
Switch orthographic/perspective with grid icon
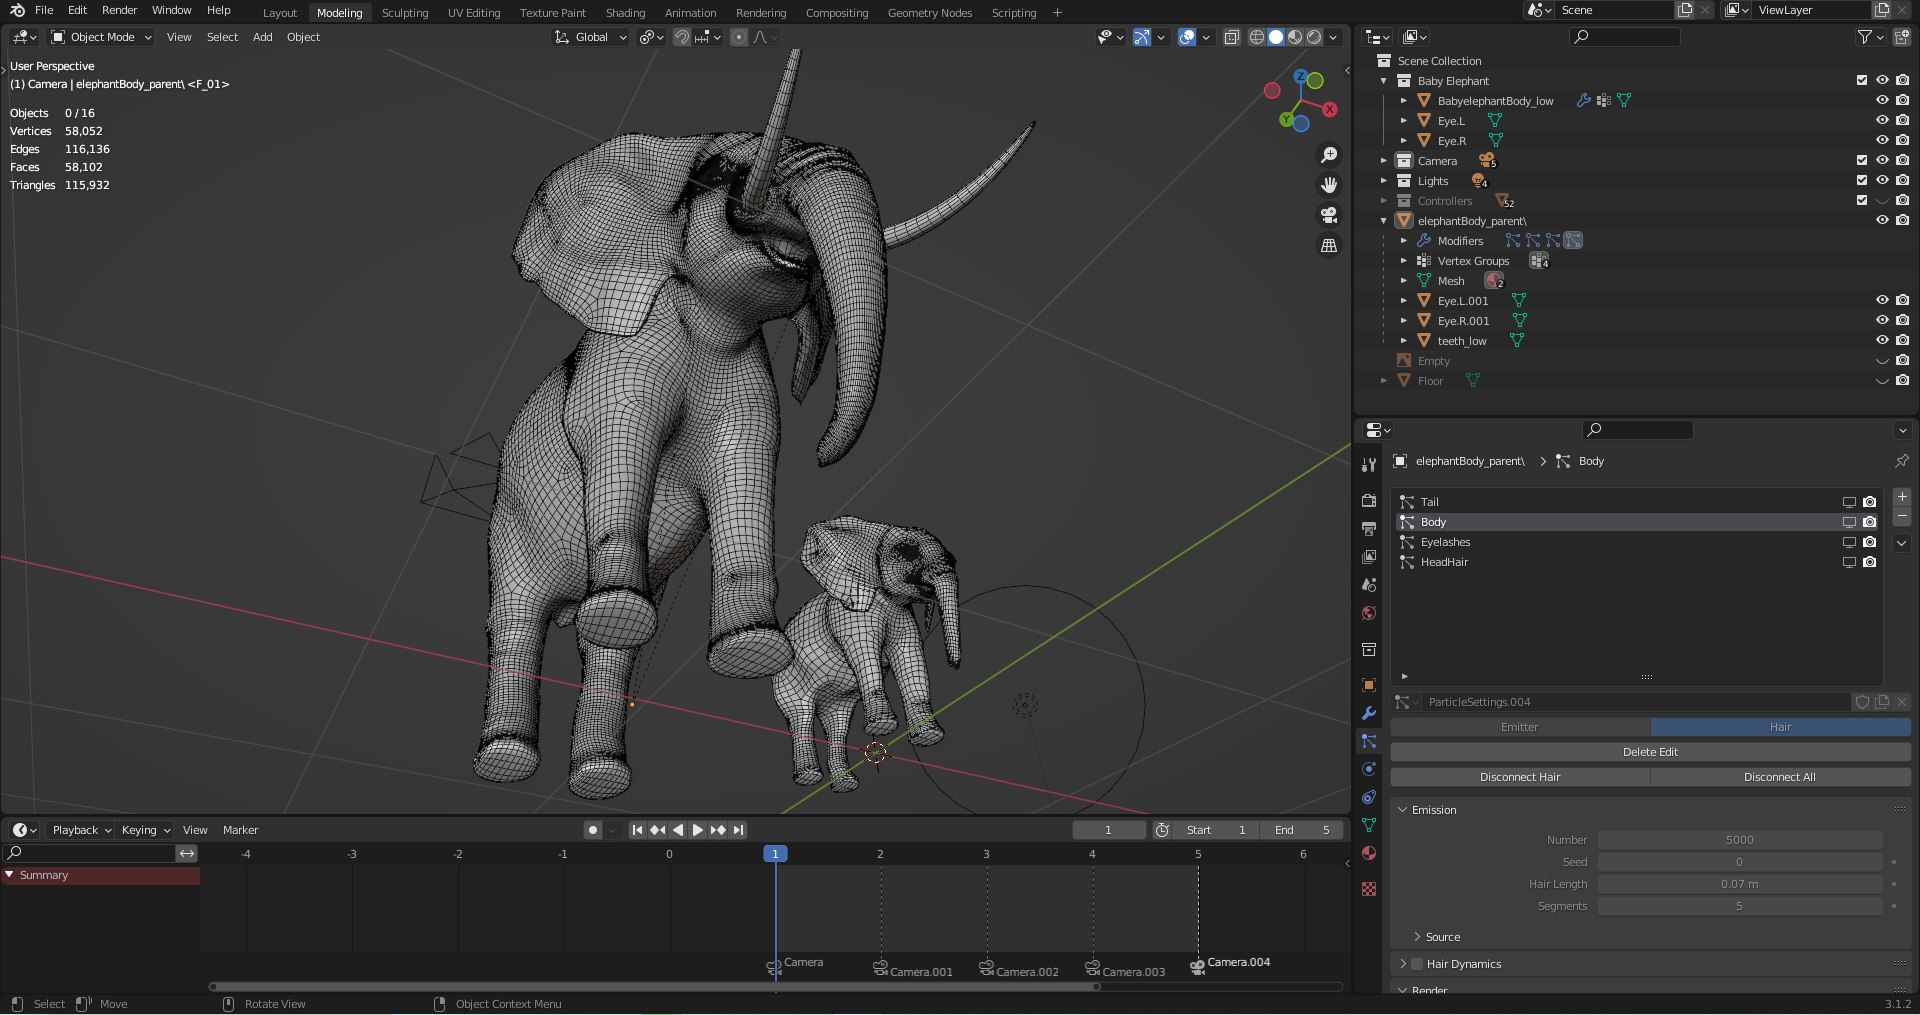[x=1328, y=245]
